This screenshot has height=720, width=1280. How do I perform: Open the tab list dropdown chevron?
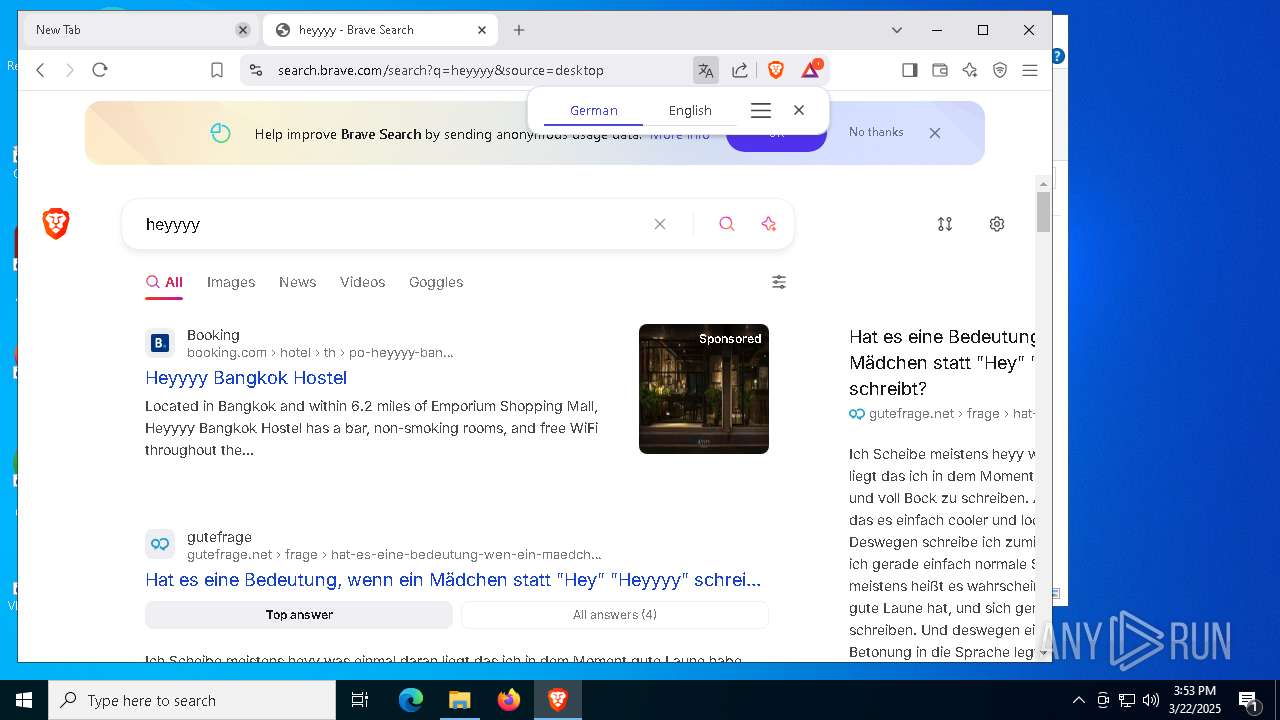tap(897, 30)
